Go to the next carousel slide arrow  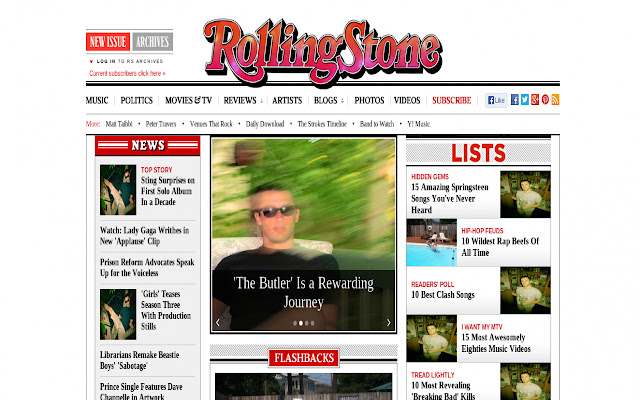point(388,322)
